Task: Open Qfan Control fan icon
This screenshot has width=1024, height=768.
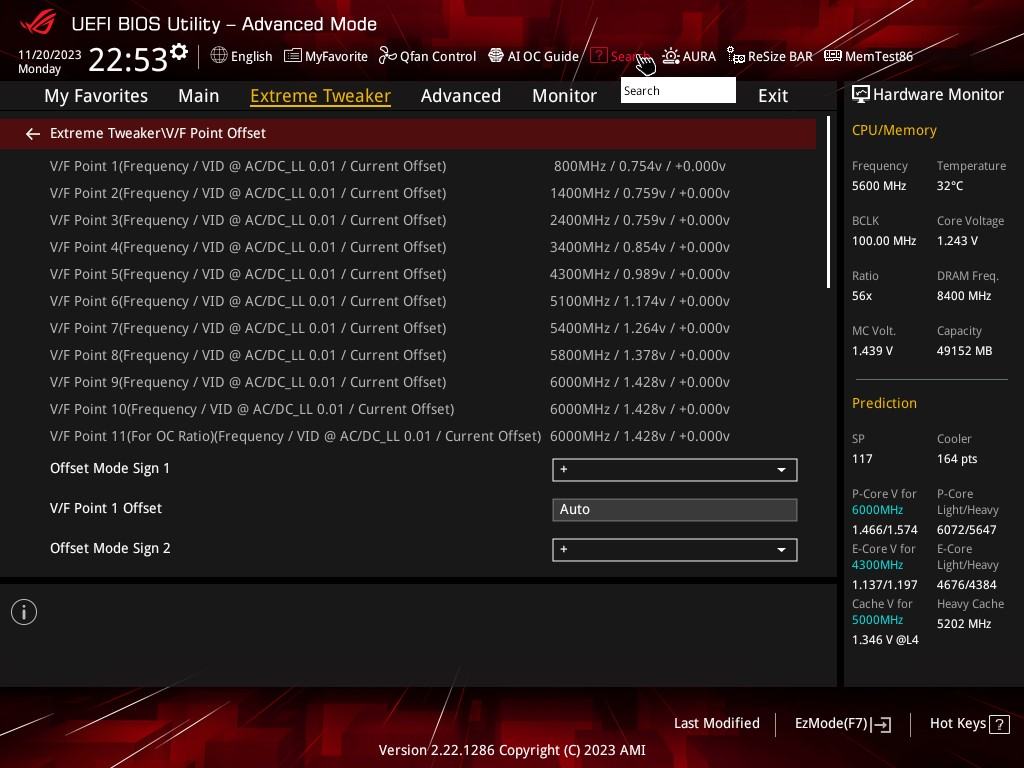Action: click(387, 56)
